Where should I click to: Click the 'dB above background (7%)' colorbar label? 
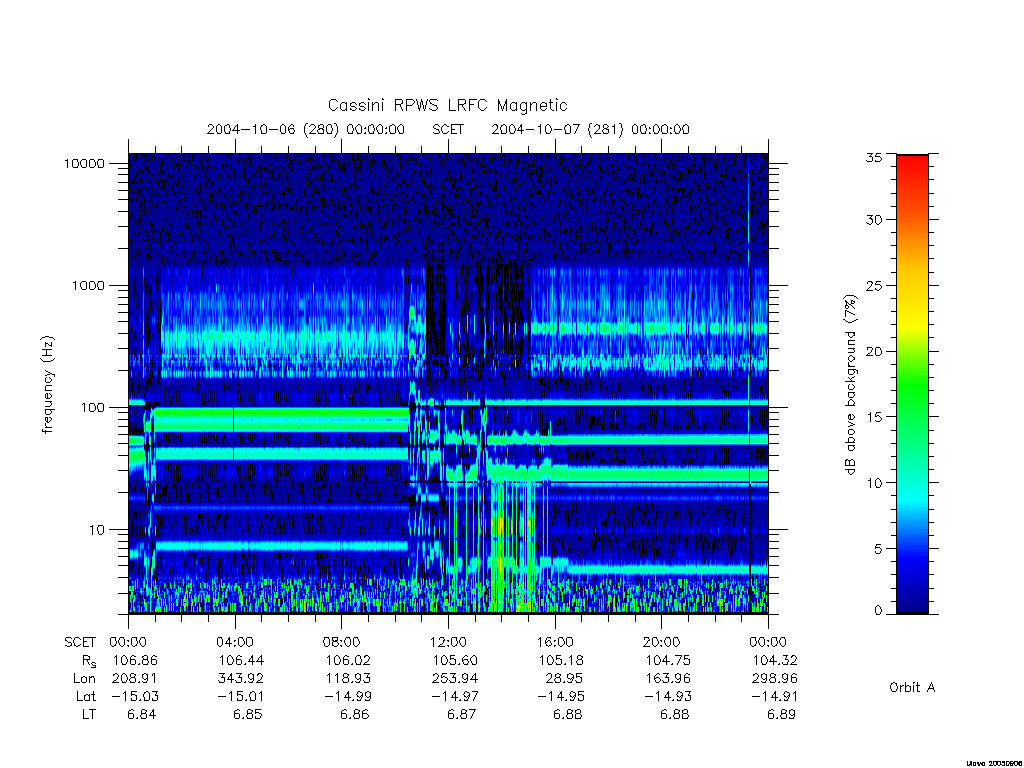[x=850, y=385]
